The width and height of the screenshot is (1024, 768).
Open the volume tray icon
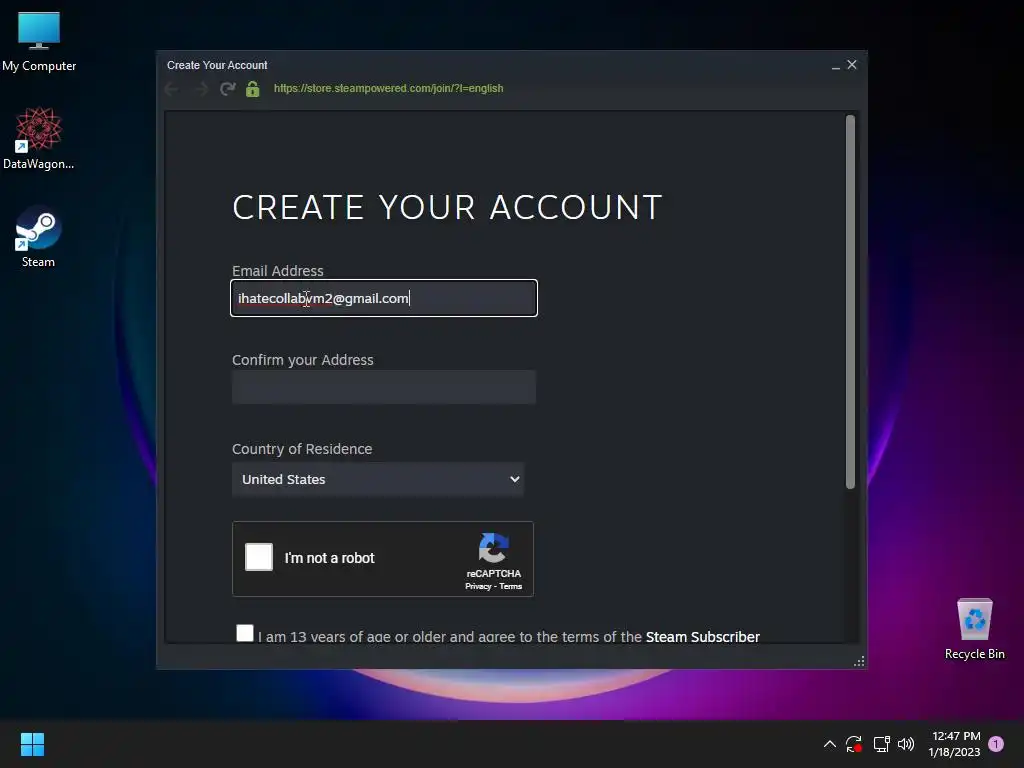[906, 744]
